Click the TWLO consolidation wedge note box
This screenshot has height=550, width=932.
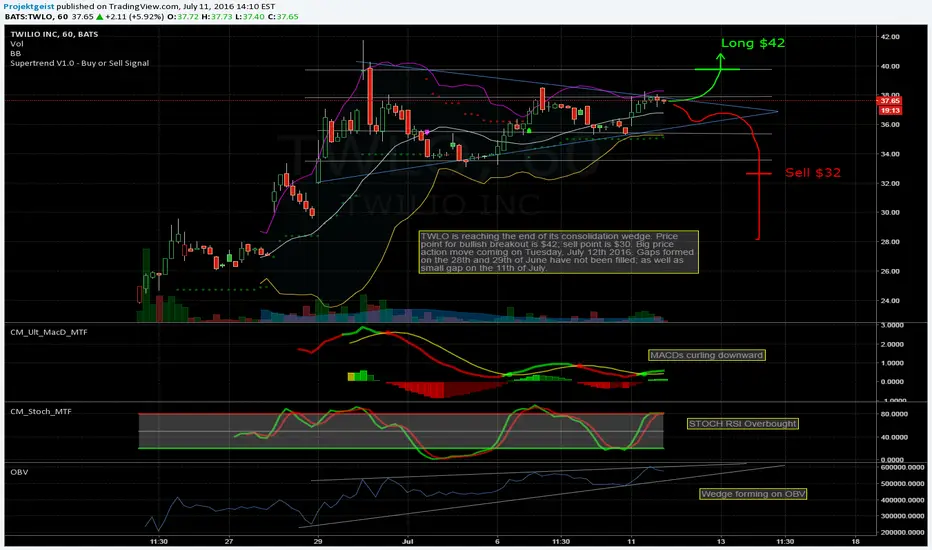[x=559, y=252]
